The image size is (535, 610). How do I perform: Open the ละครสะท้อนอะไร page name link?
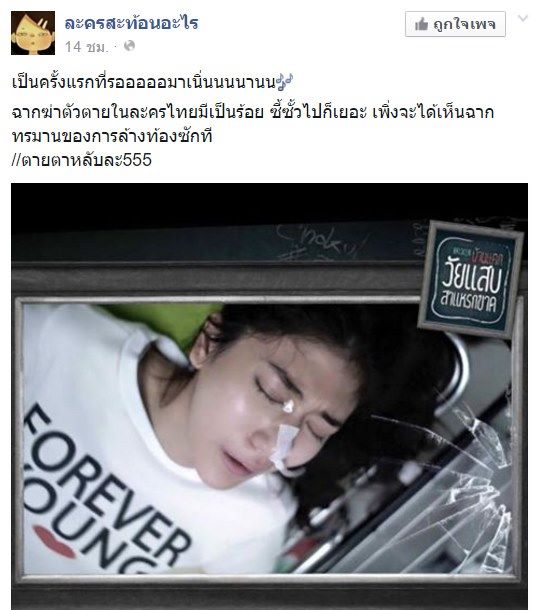132,23
